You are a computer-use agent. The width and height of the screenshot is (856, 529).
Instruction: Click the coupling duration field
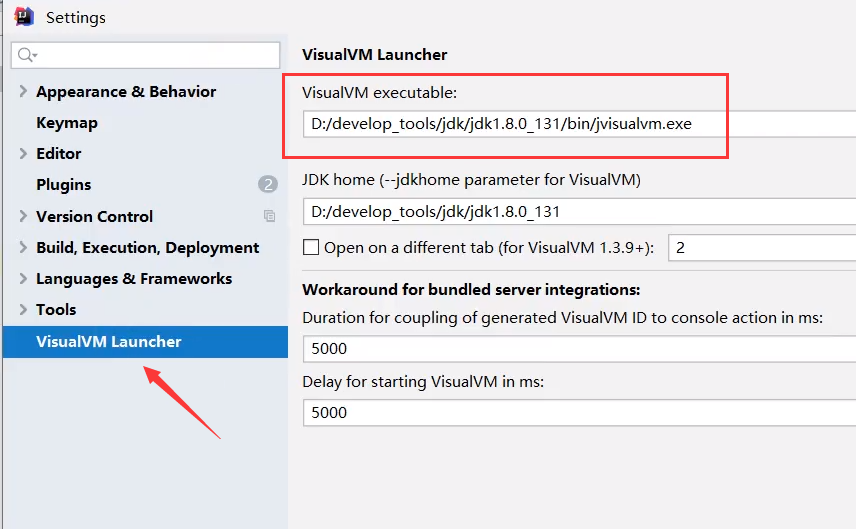coord(579,349)
